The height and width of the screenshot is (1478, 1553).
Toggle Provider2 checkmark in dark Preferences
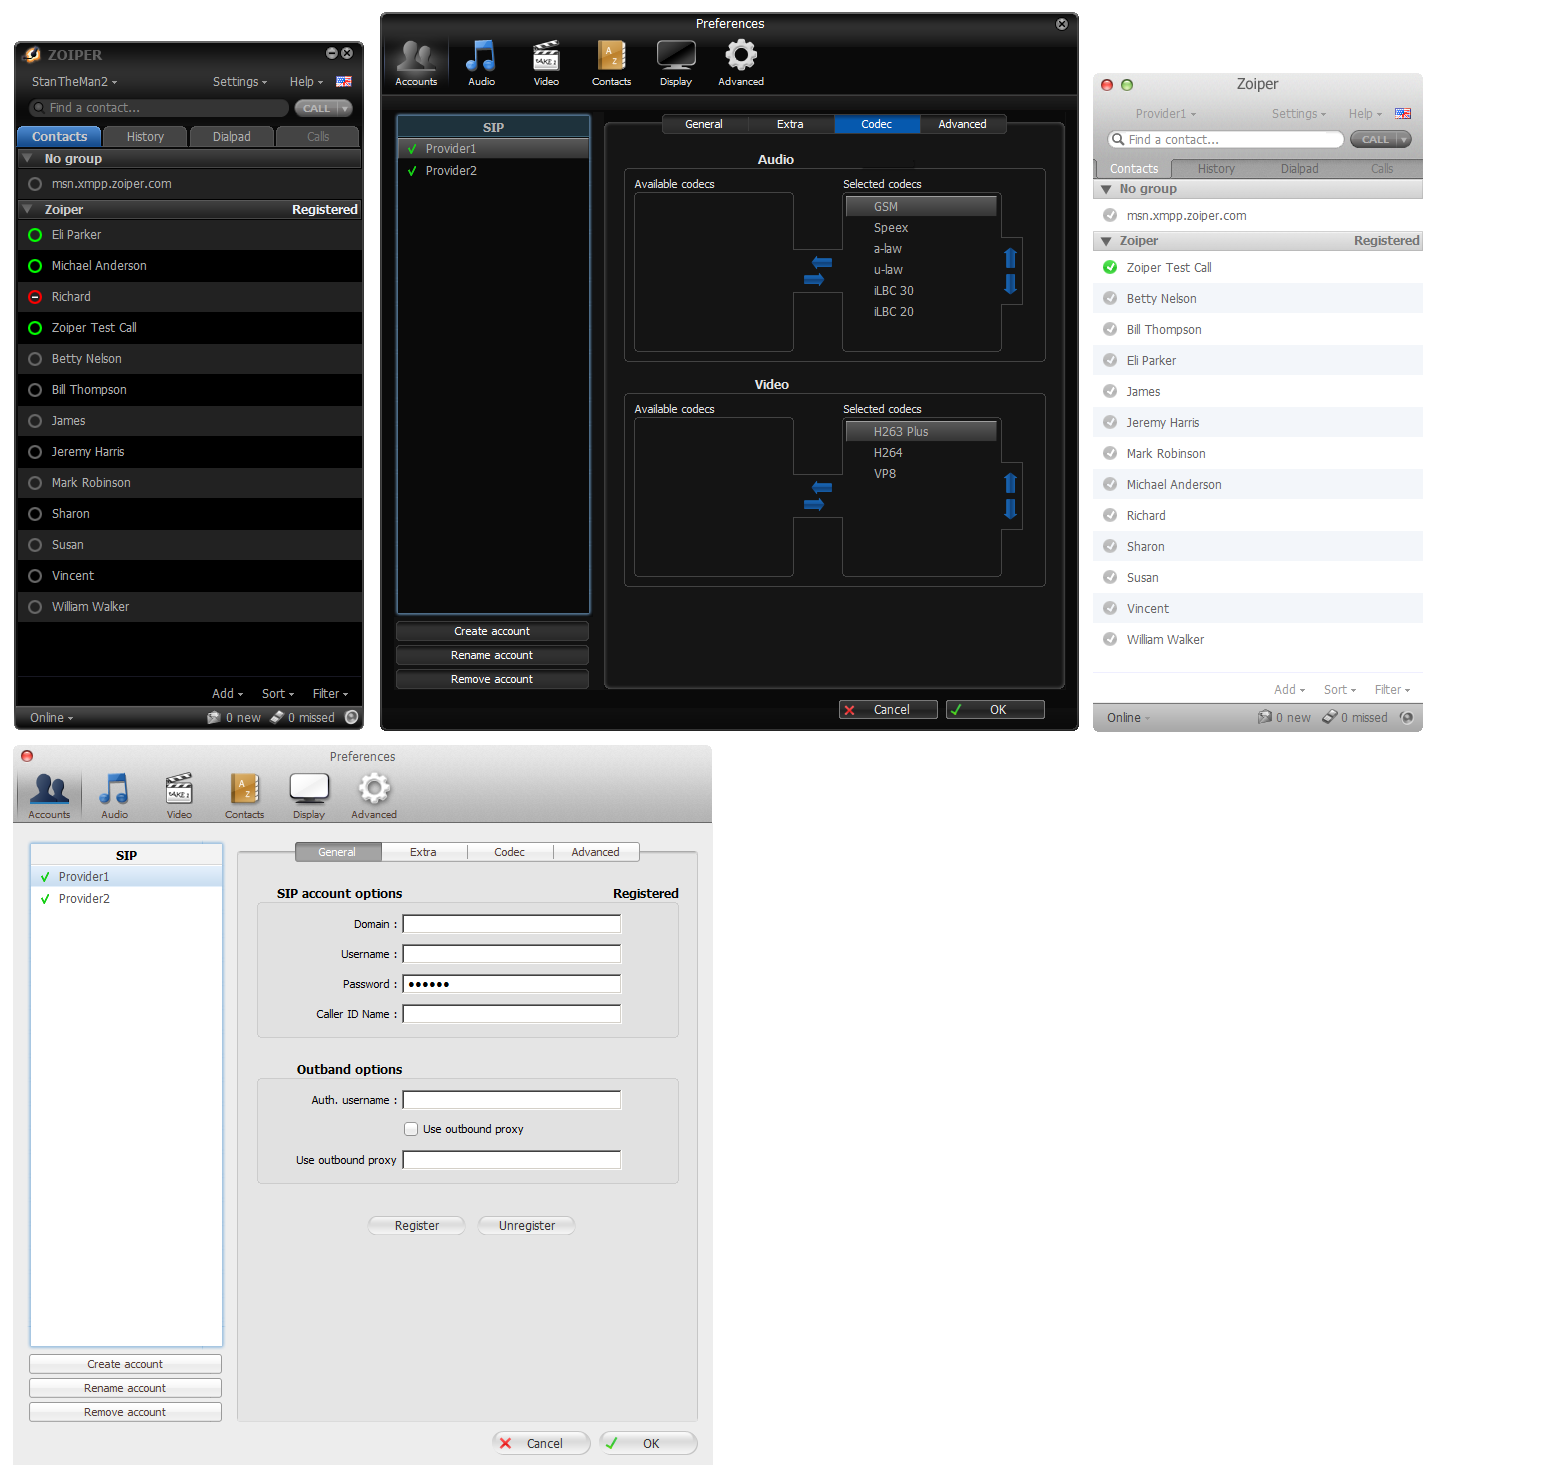(x=412, y=171)
